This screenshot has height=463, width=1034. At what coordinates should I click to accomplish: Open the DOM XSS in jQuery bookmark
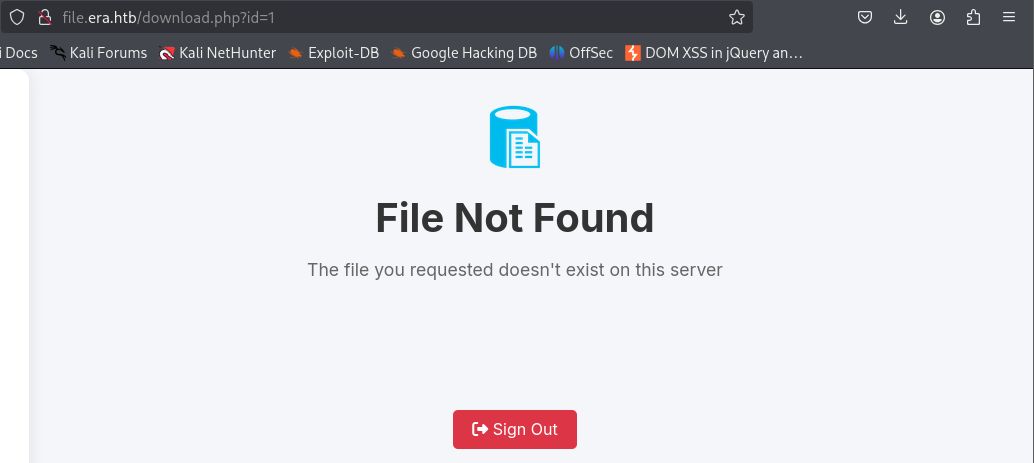point(714,53)
